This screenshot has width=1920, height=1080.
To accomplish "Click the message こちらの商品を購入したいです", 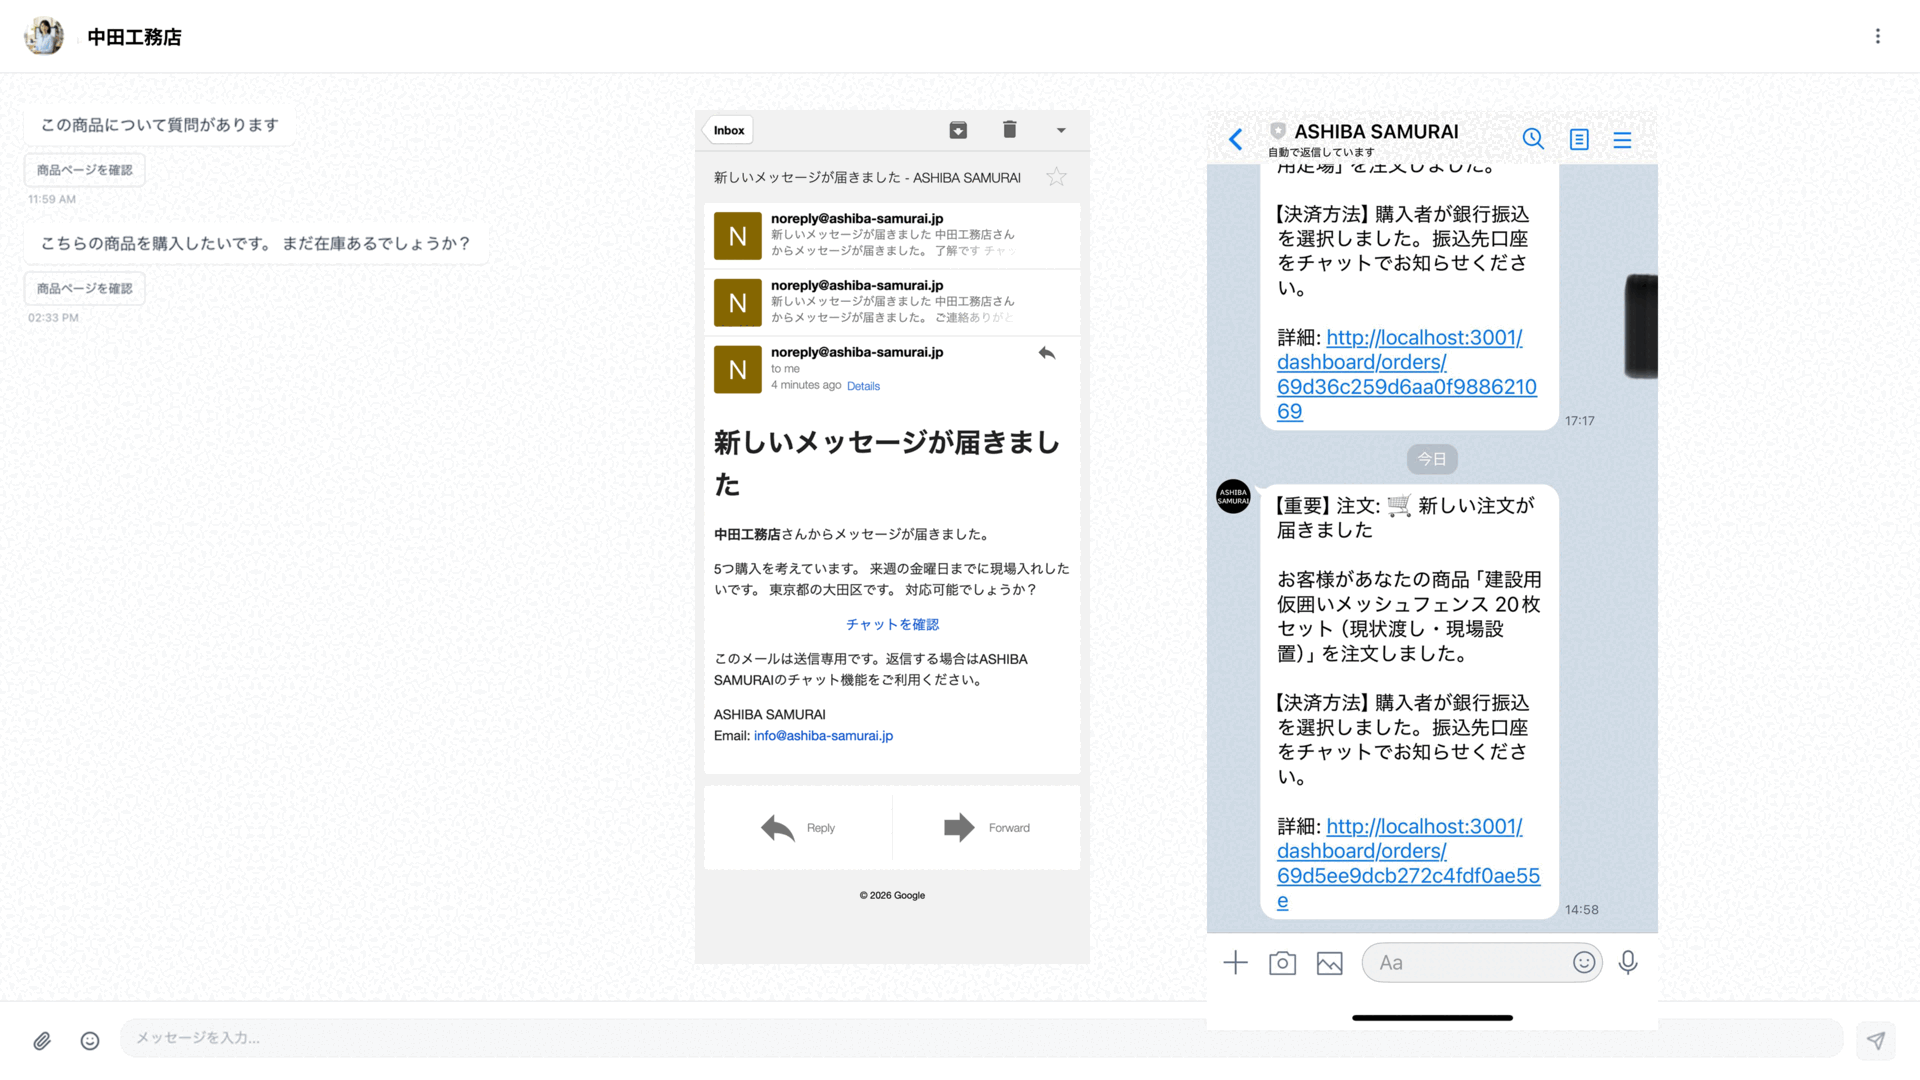I will (x=255, y=244).
